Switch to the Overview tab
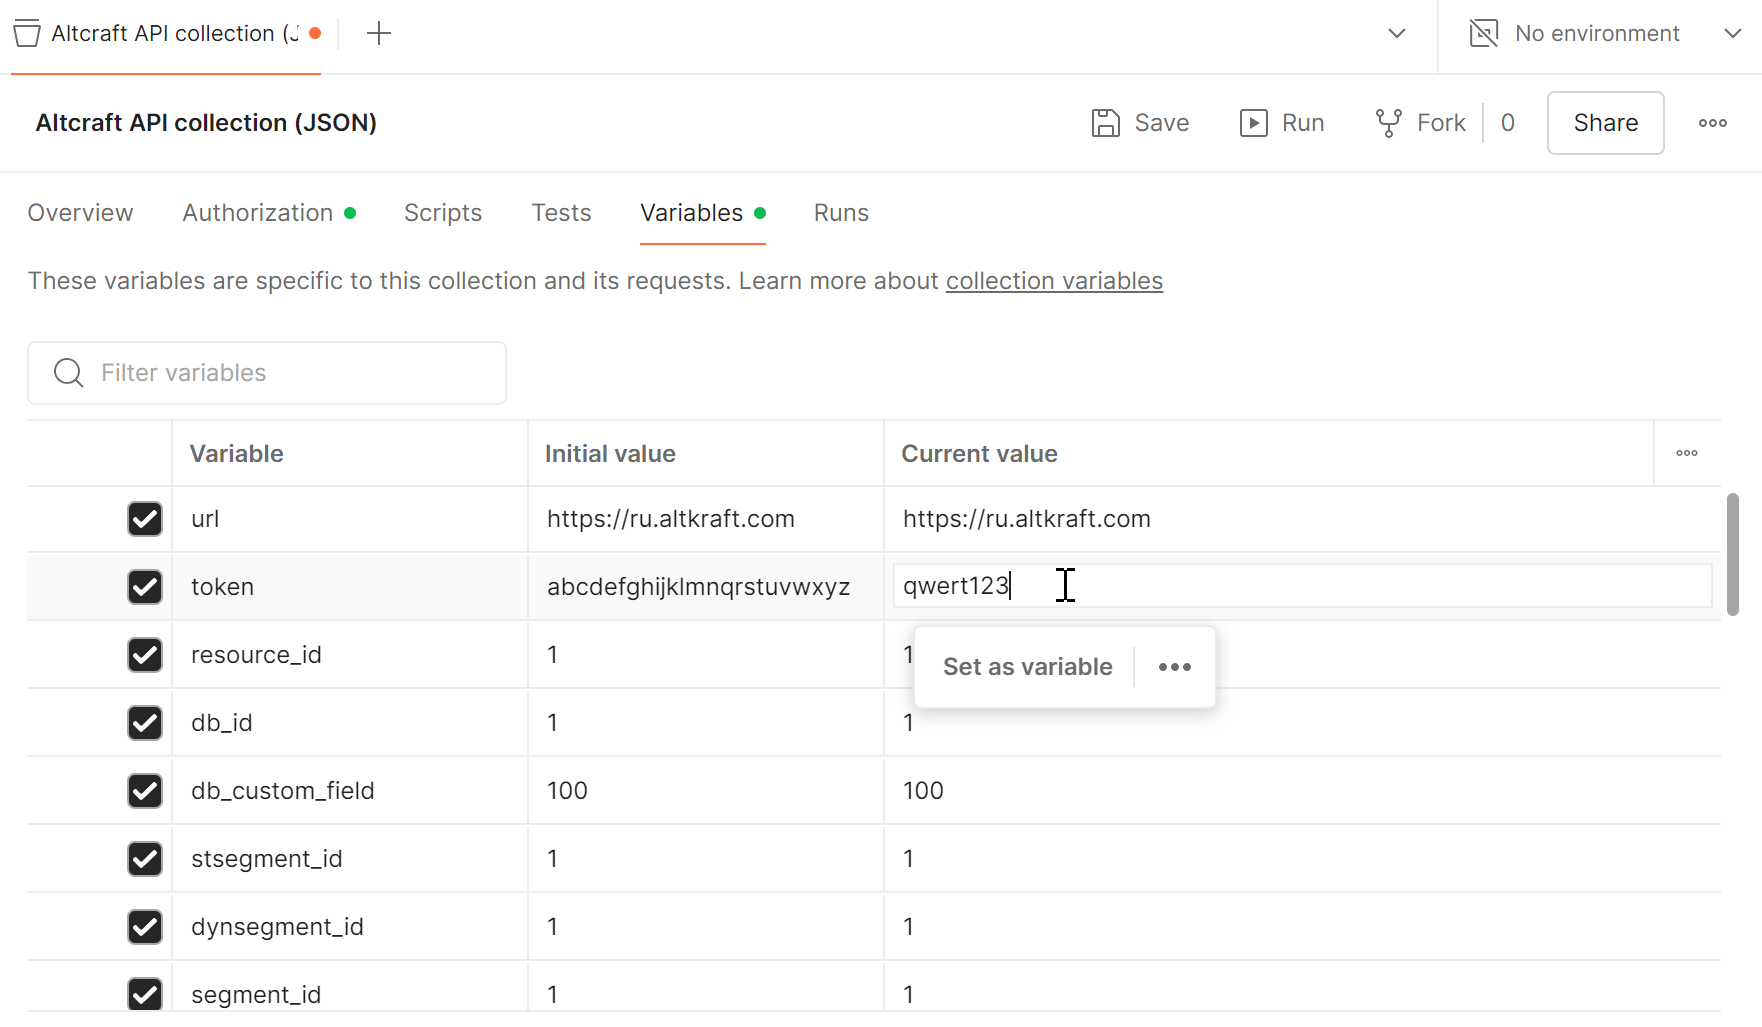The width and height of the screenshot is (1762, 1027). coord(80,213)
